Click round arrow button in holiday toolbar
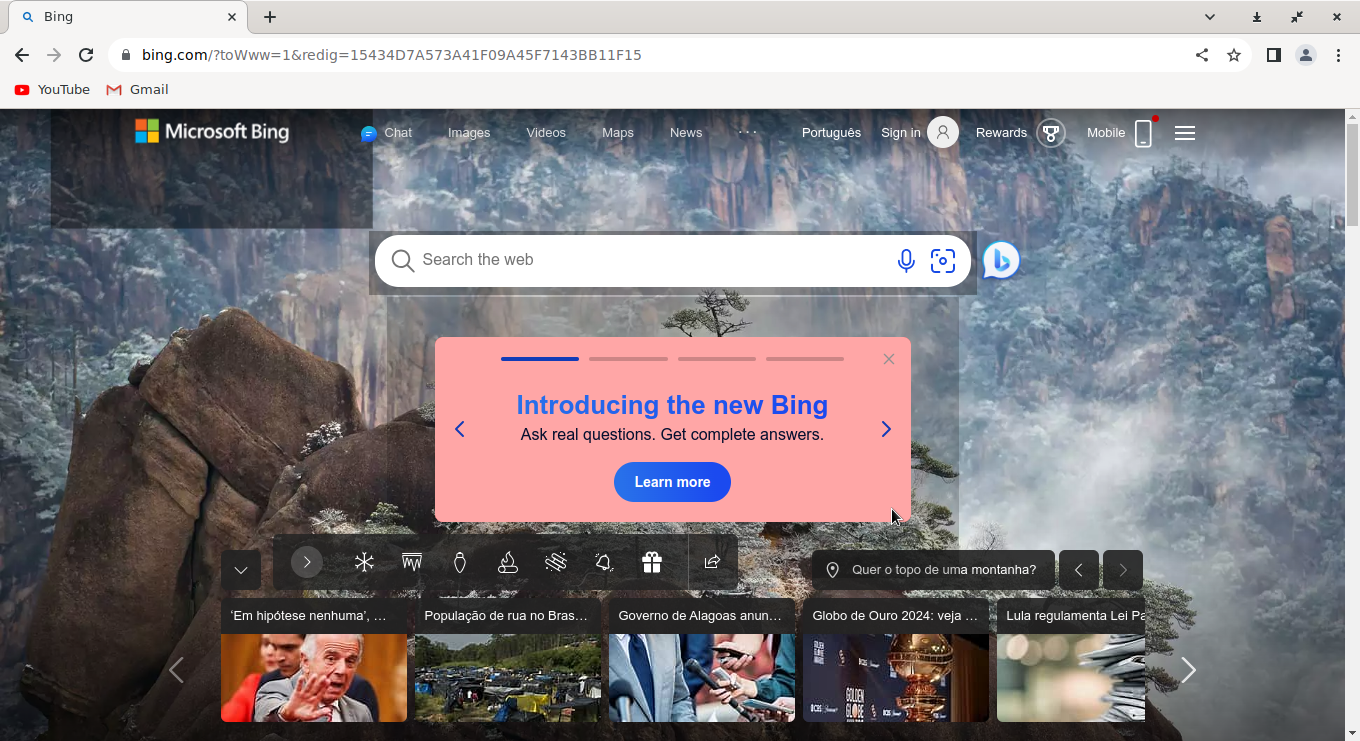The image size is (1360, 741). (307, 562)
